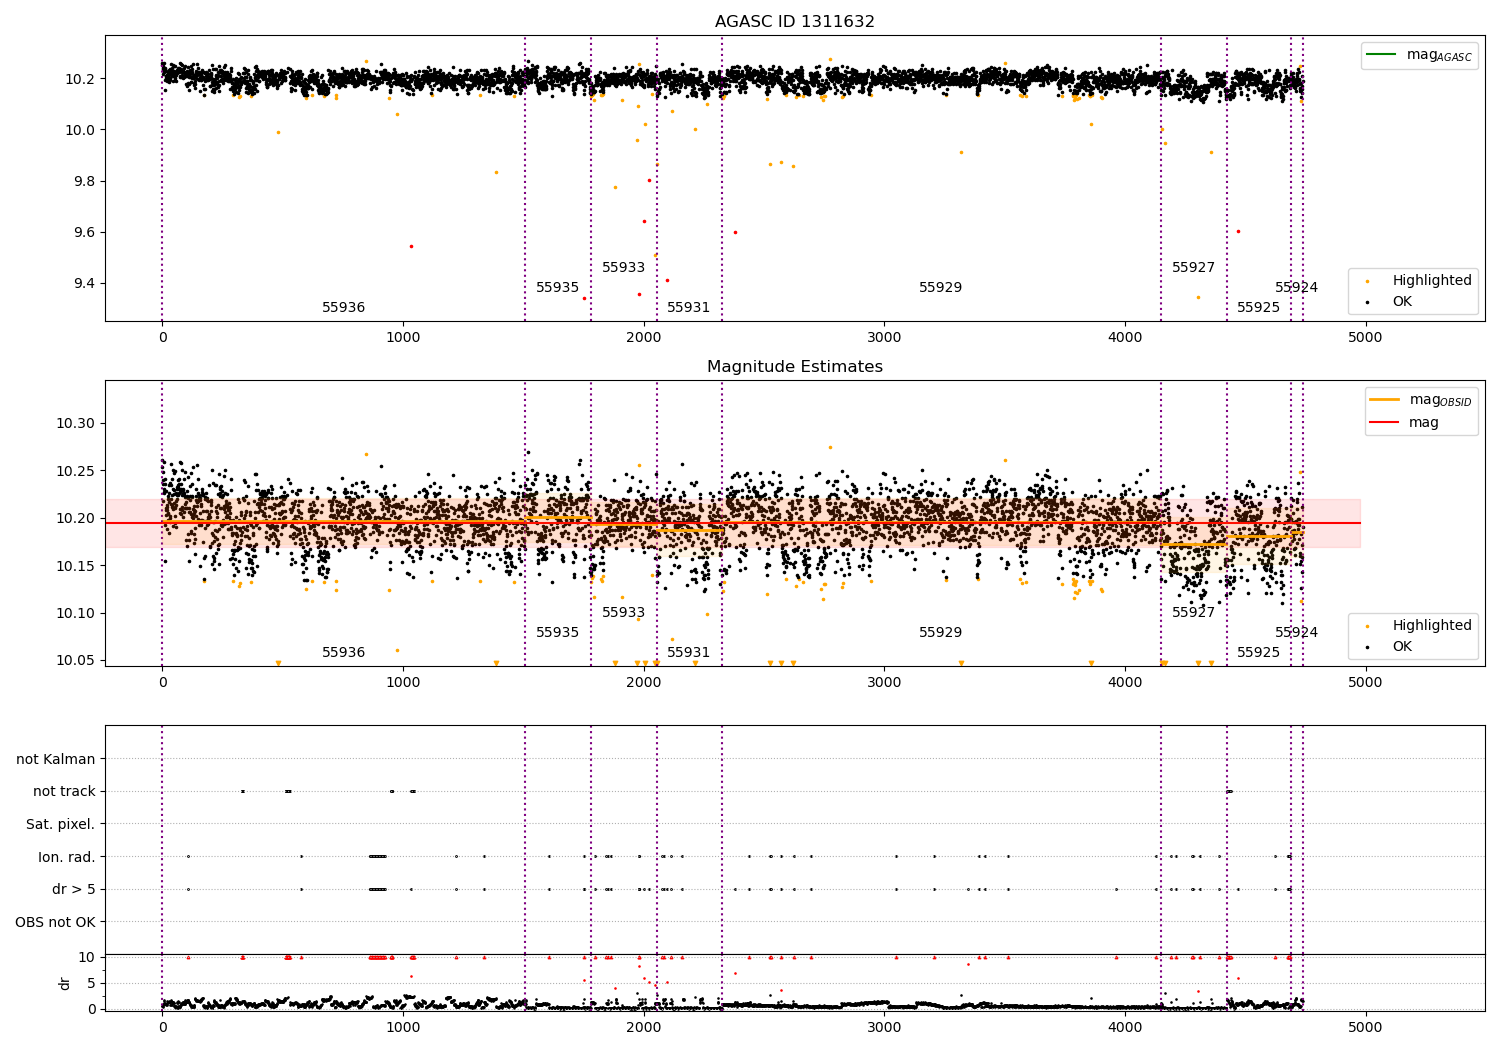Click the dr axis tick label 10 in the bottom panel
Viewport: 1500px width, 1050px height.
(87, 957)
